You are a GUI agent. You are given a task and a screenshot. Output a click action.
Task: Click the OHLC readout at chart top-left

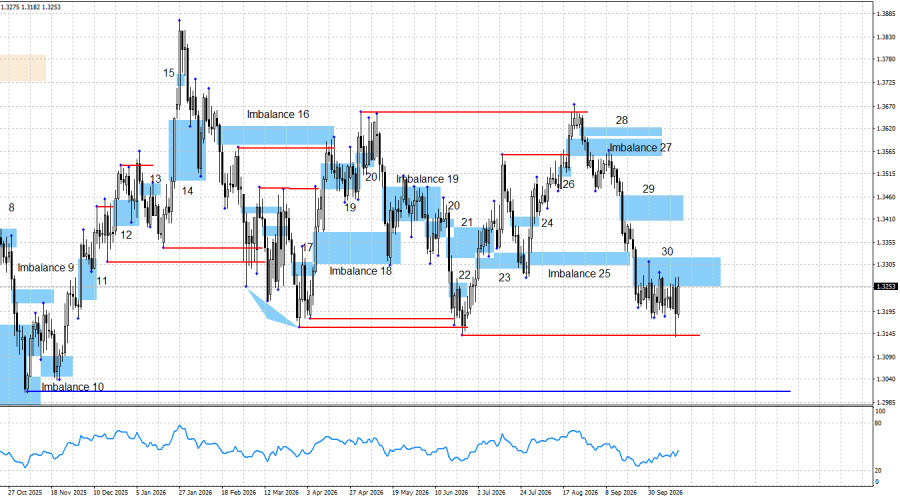pyautogui.click(x=31, y=7)
